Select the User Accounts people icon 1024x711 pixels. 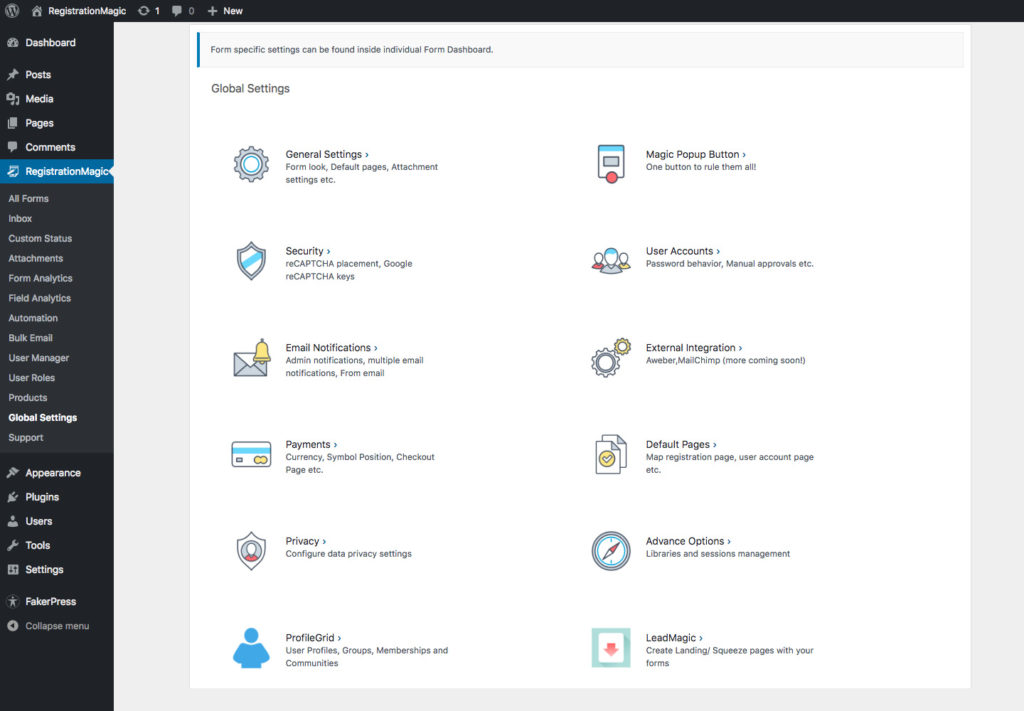[610, 261]
